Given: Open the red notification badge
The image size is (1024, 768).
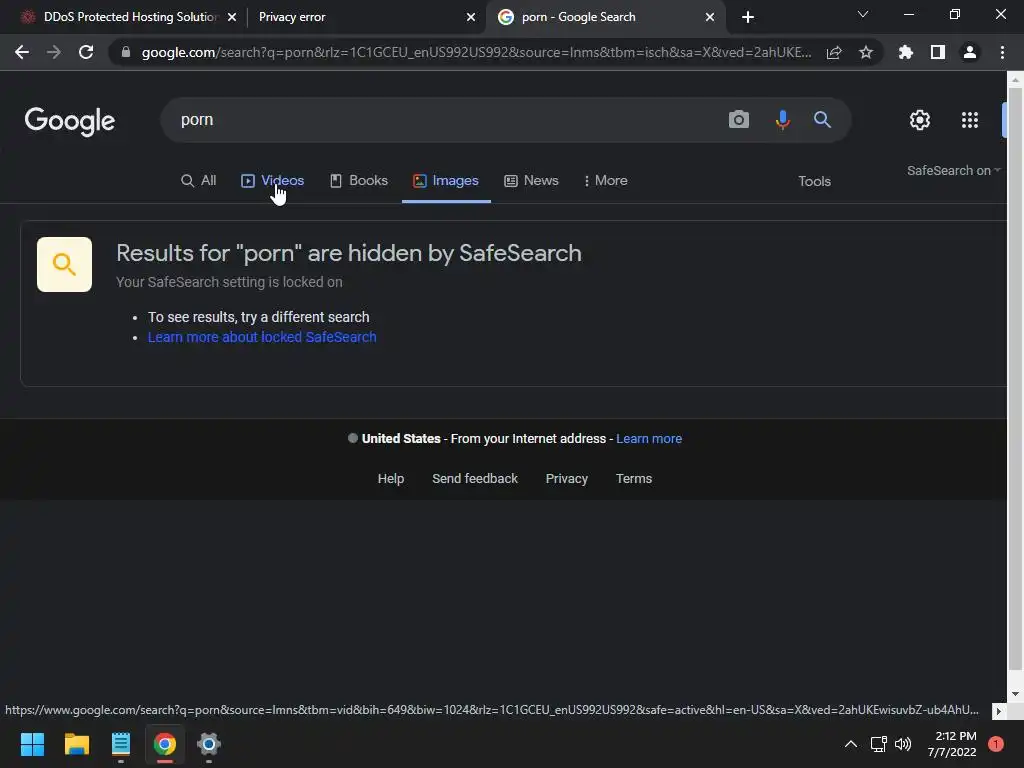Looking at the screenshot, I should [996, 744].
